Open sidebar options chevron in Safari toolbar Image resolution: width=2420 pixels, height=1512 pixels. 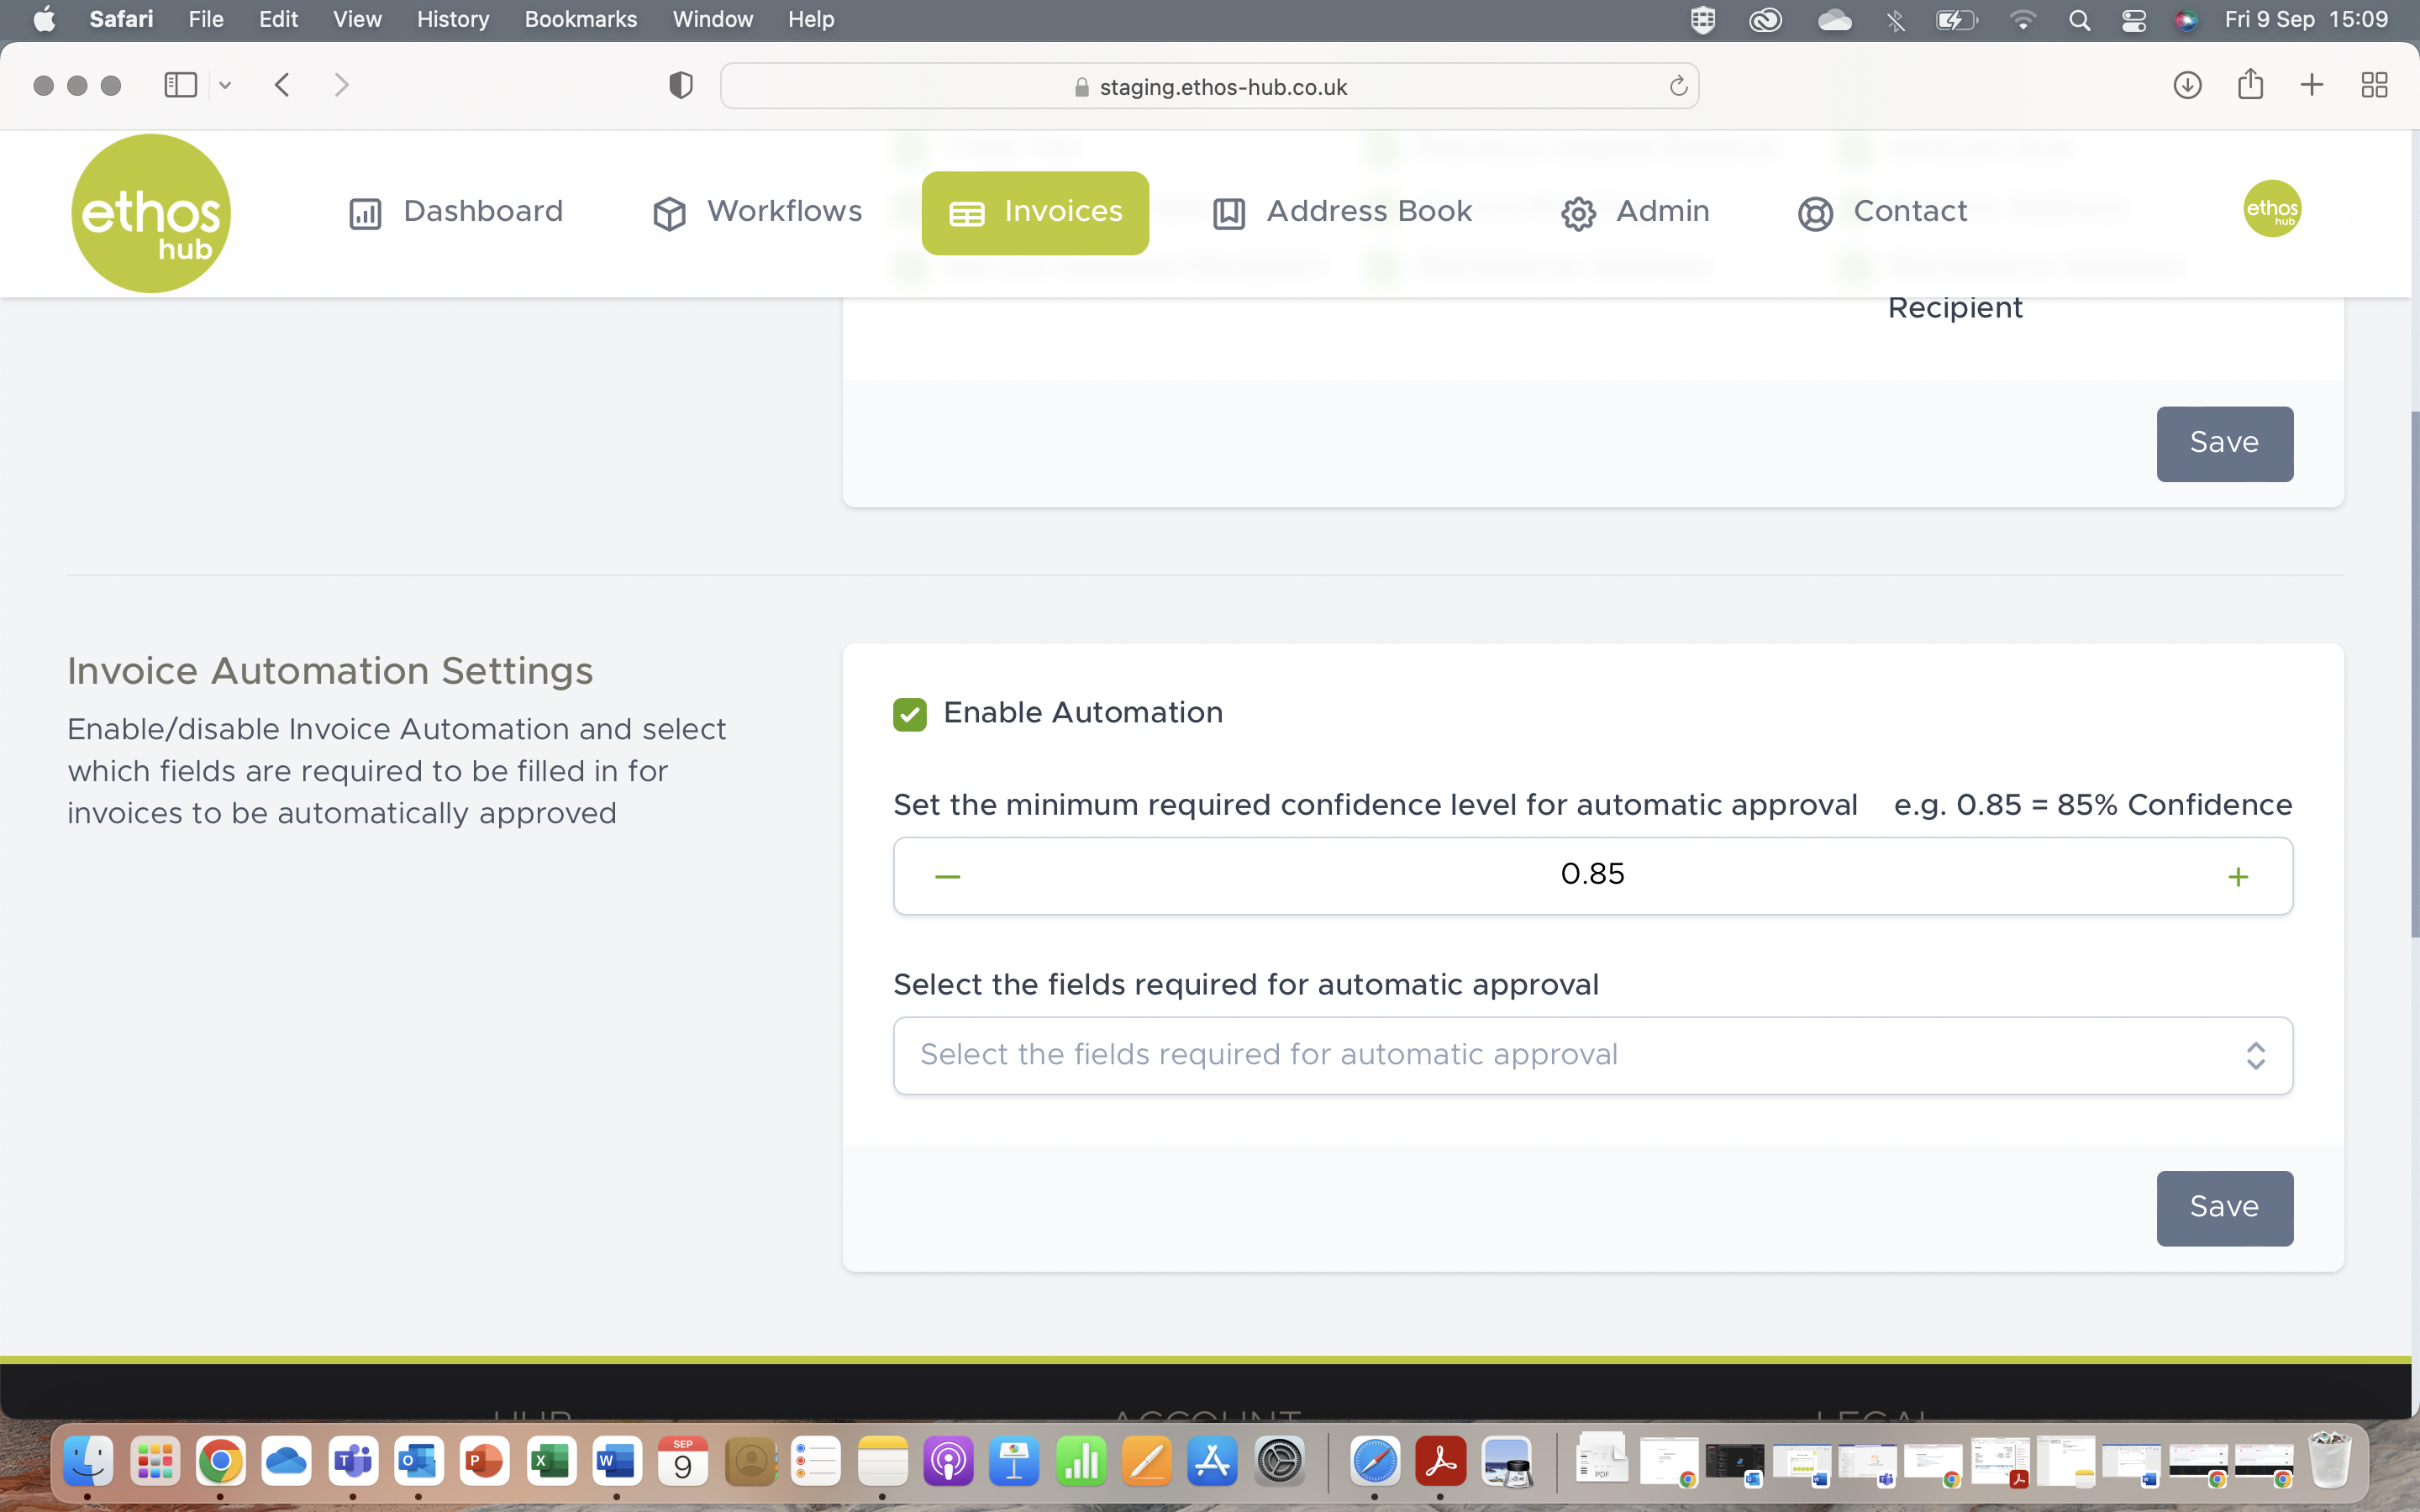226,85
